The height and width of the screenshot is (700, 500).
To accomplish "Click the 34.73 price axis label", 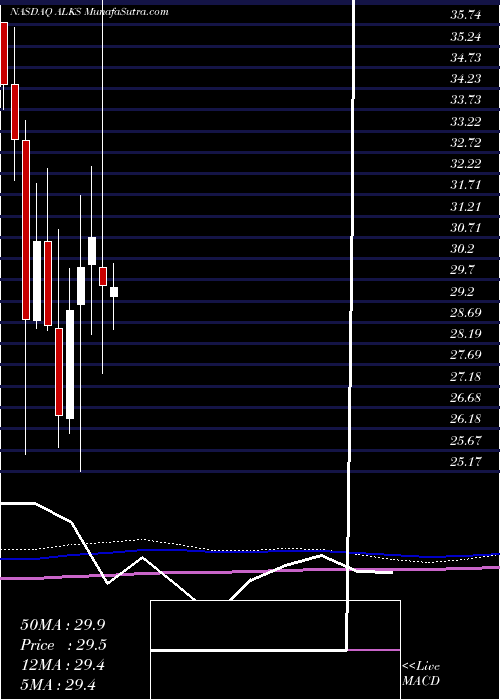I will coord(466,58).
